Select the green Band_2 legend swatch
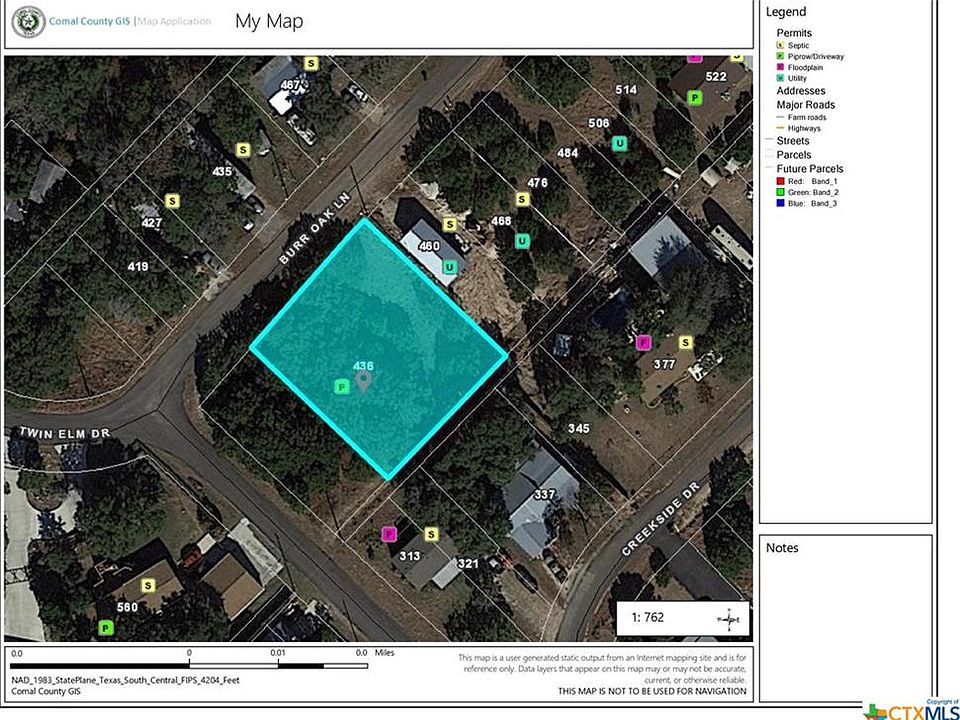Screen dimensions: 960x720 point(780,192)
